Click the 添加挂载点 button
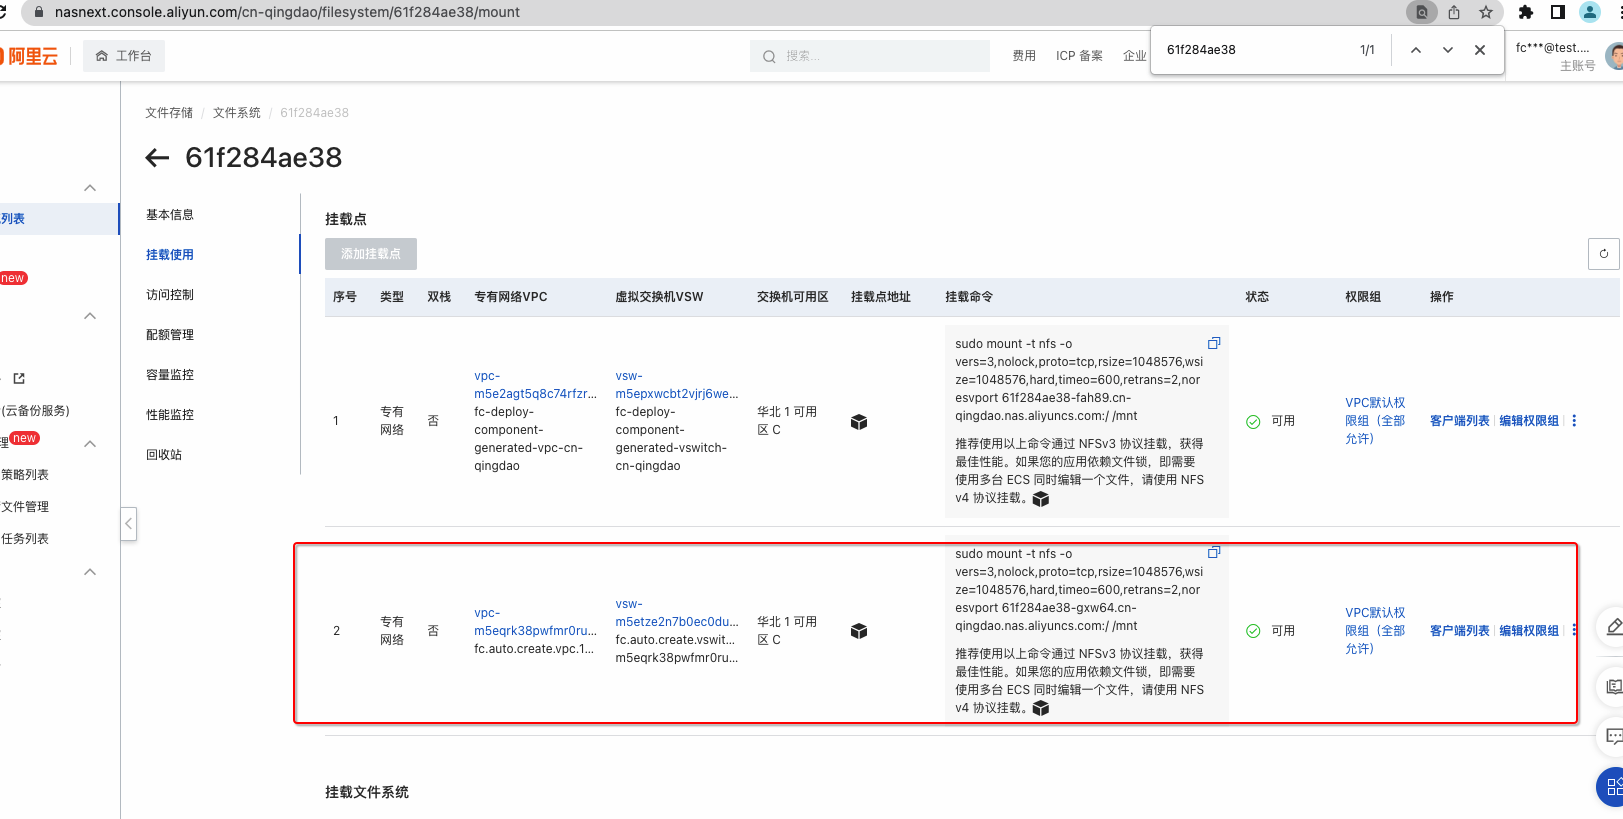1623x819 pixels. click(x=371, y=254)
